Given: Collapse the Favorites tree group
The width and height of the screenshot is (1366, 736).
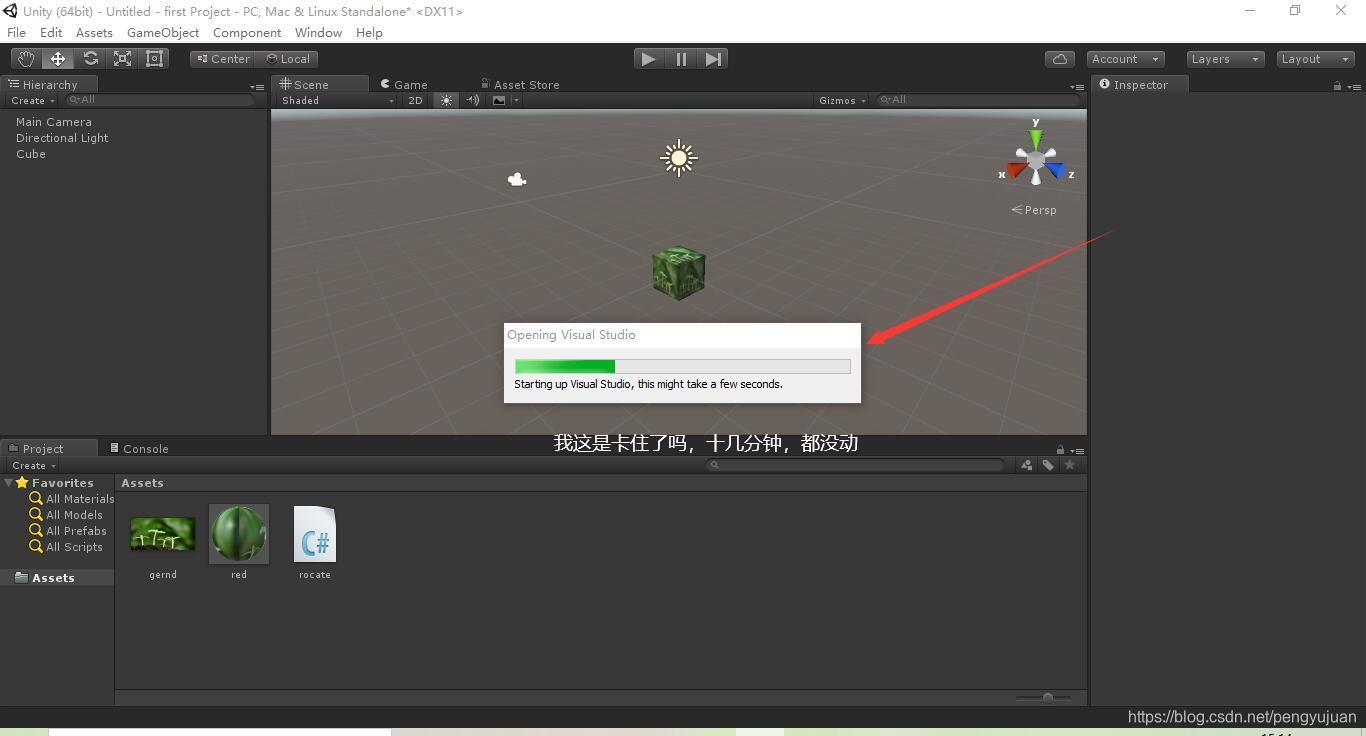Looking at the screenshot, I should pos(8,482).
